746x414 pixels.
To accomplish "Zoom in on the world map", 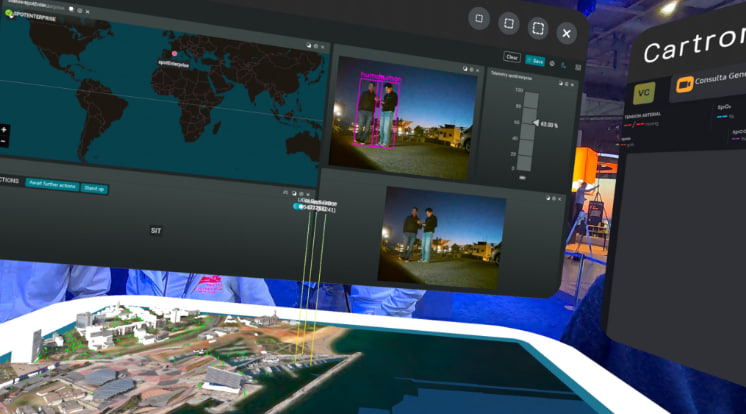I will coord(4,130).
